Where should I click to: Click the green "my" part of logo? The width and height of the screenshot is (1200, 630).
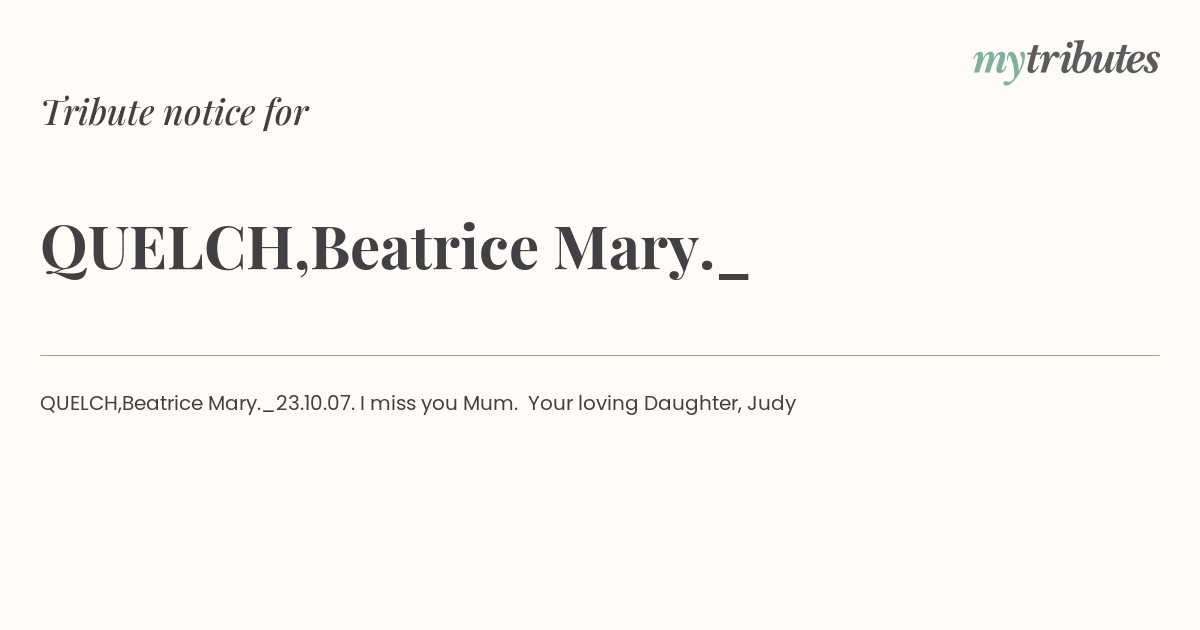click(x=999, y=64)
